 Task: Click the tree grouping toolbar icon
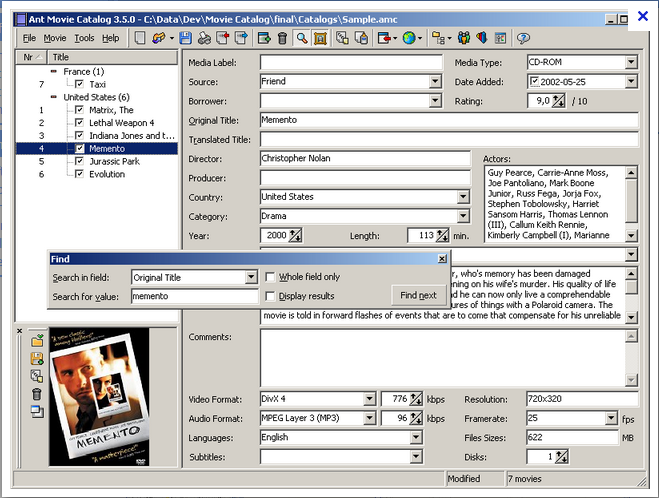tap(438, 38)
